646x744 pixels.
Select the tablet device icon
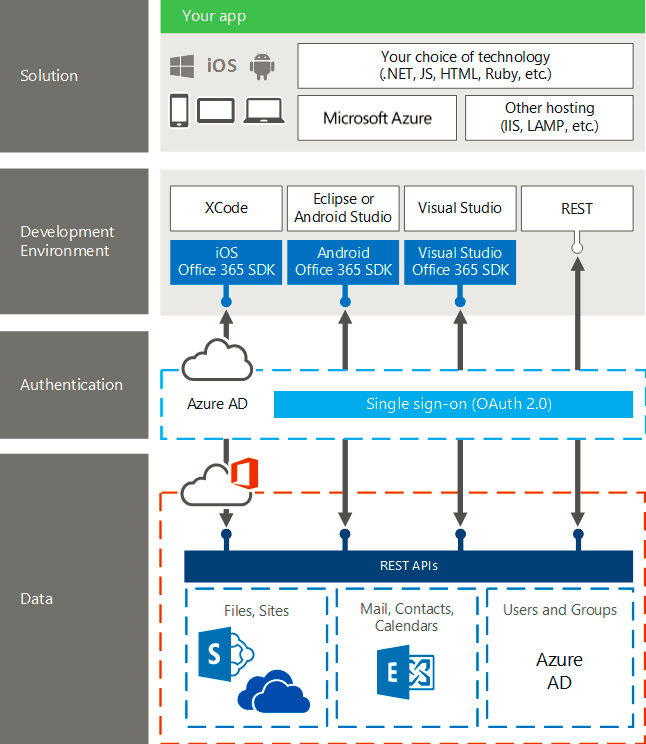click(x=216, y=111)
